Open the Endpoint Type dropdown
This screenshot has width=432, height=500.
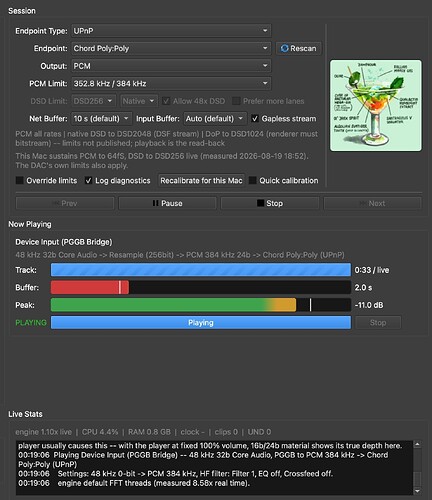pos(171,31)
